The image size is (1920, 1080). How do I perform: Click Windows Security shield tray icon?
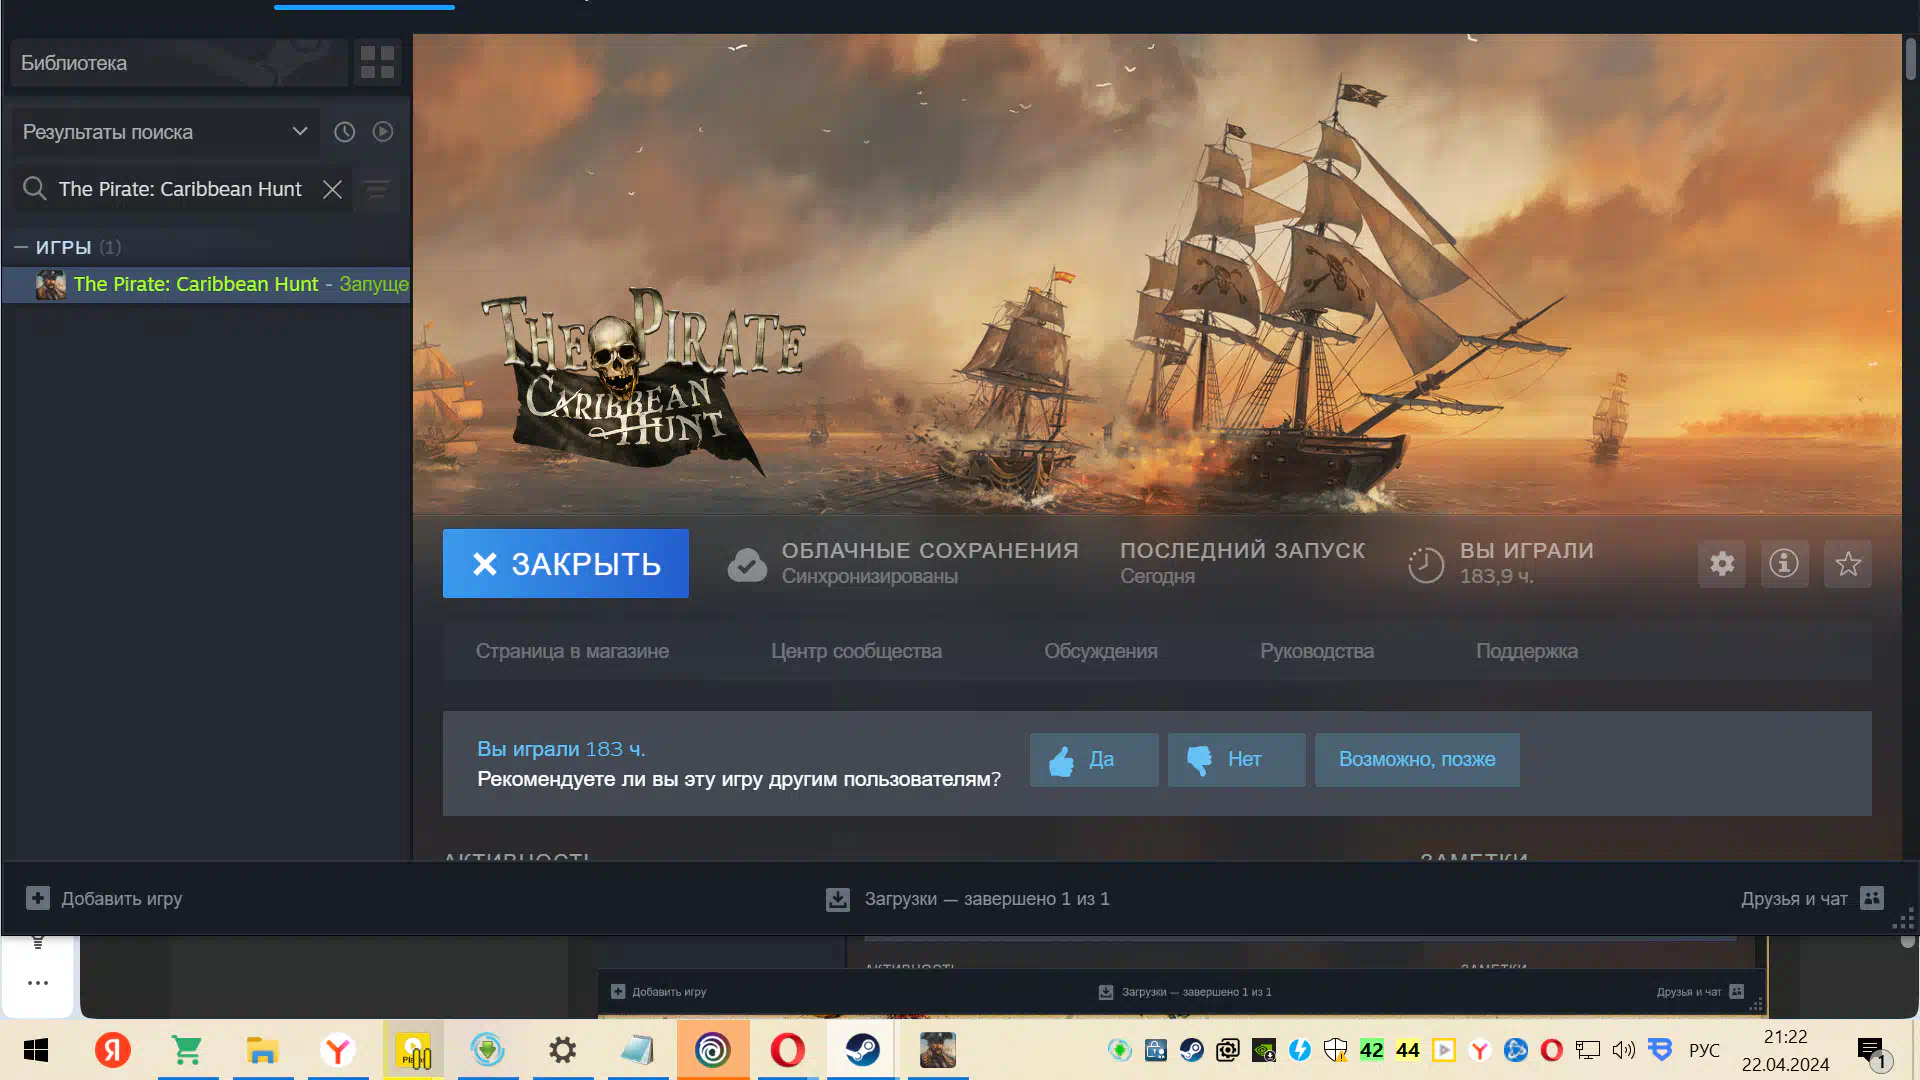coord(1336,1050)
